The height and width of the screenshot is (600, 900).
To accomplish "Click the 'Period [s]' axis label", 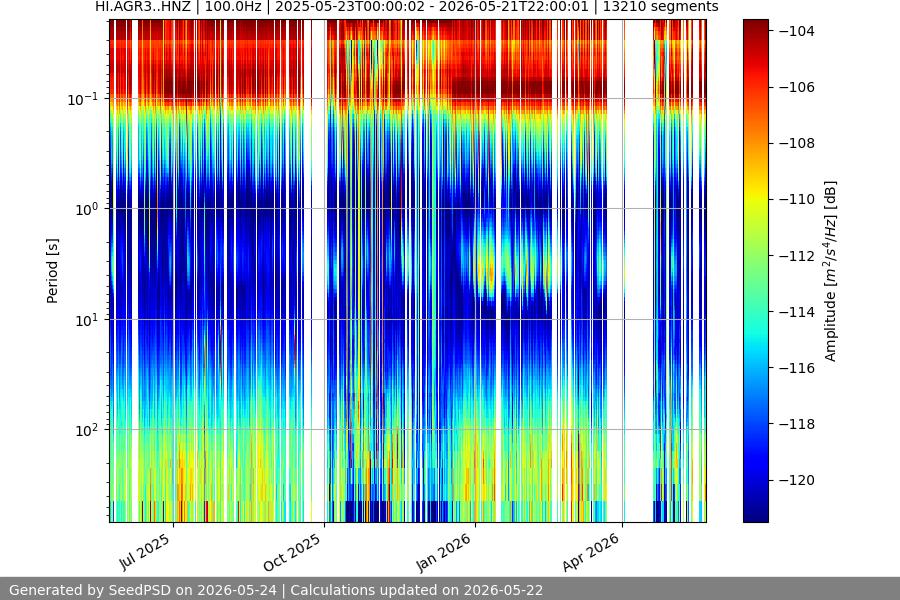I will [52, 271].
